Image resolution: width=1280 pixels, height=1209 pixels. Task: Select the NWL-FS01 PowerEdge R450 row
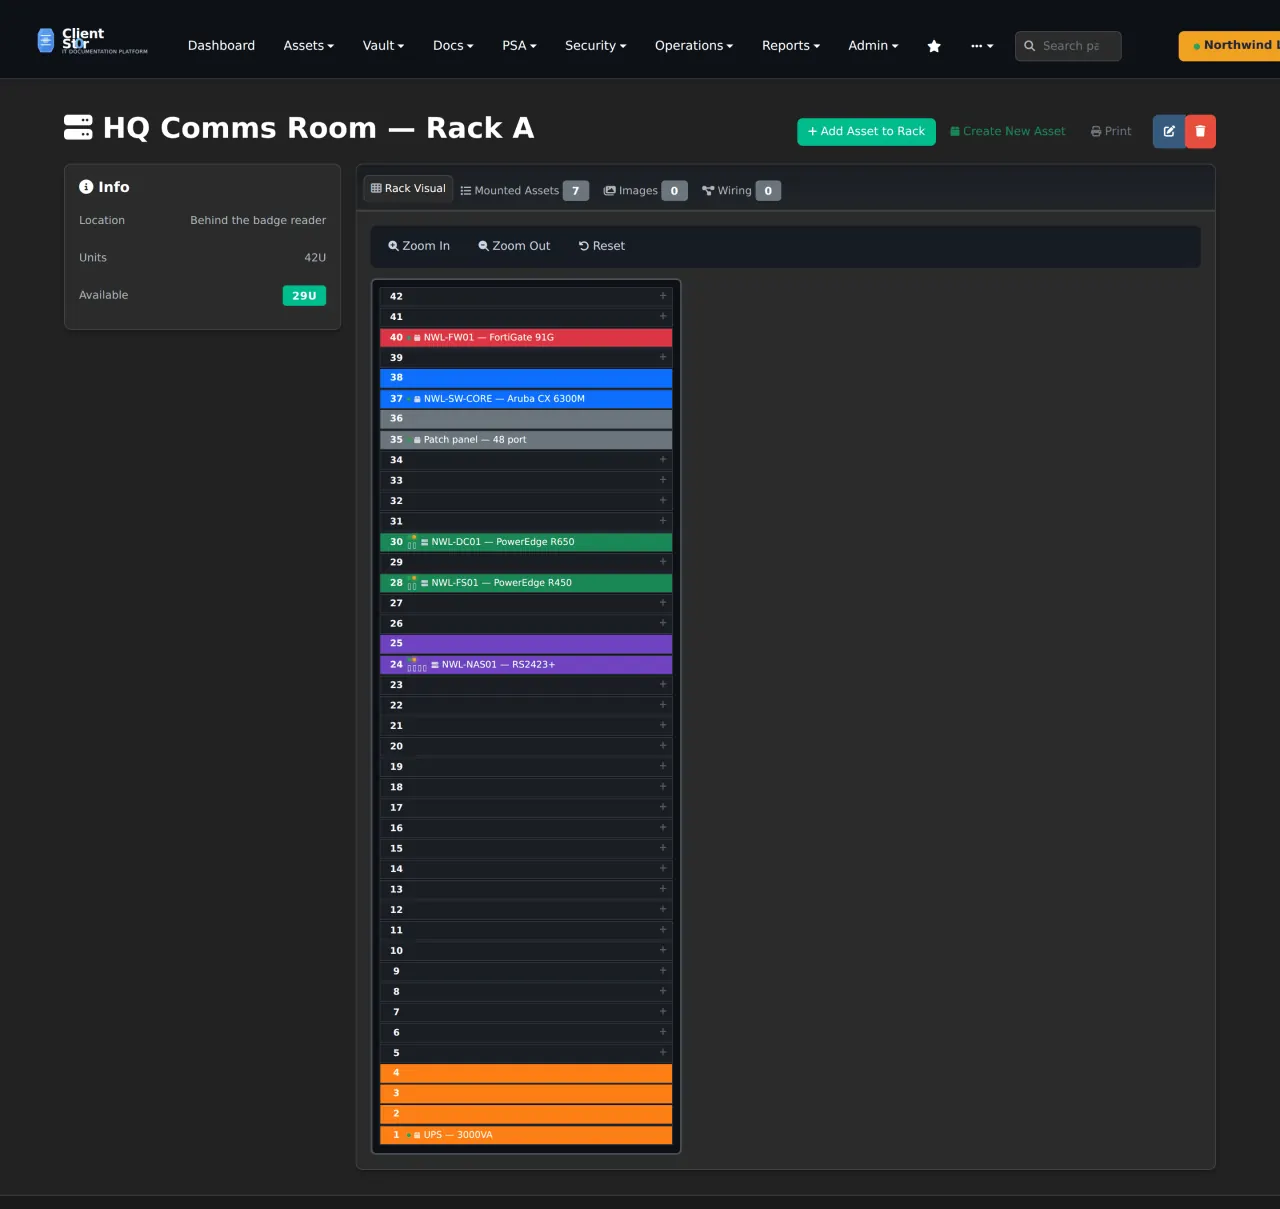coord(526,582)
